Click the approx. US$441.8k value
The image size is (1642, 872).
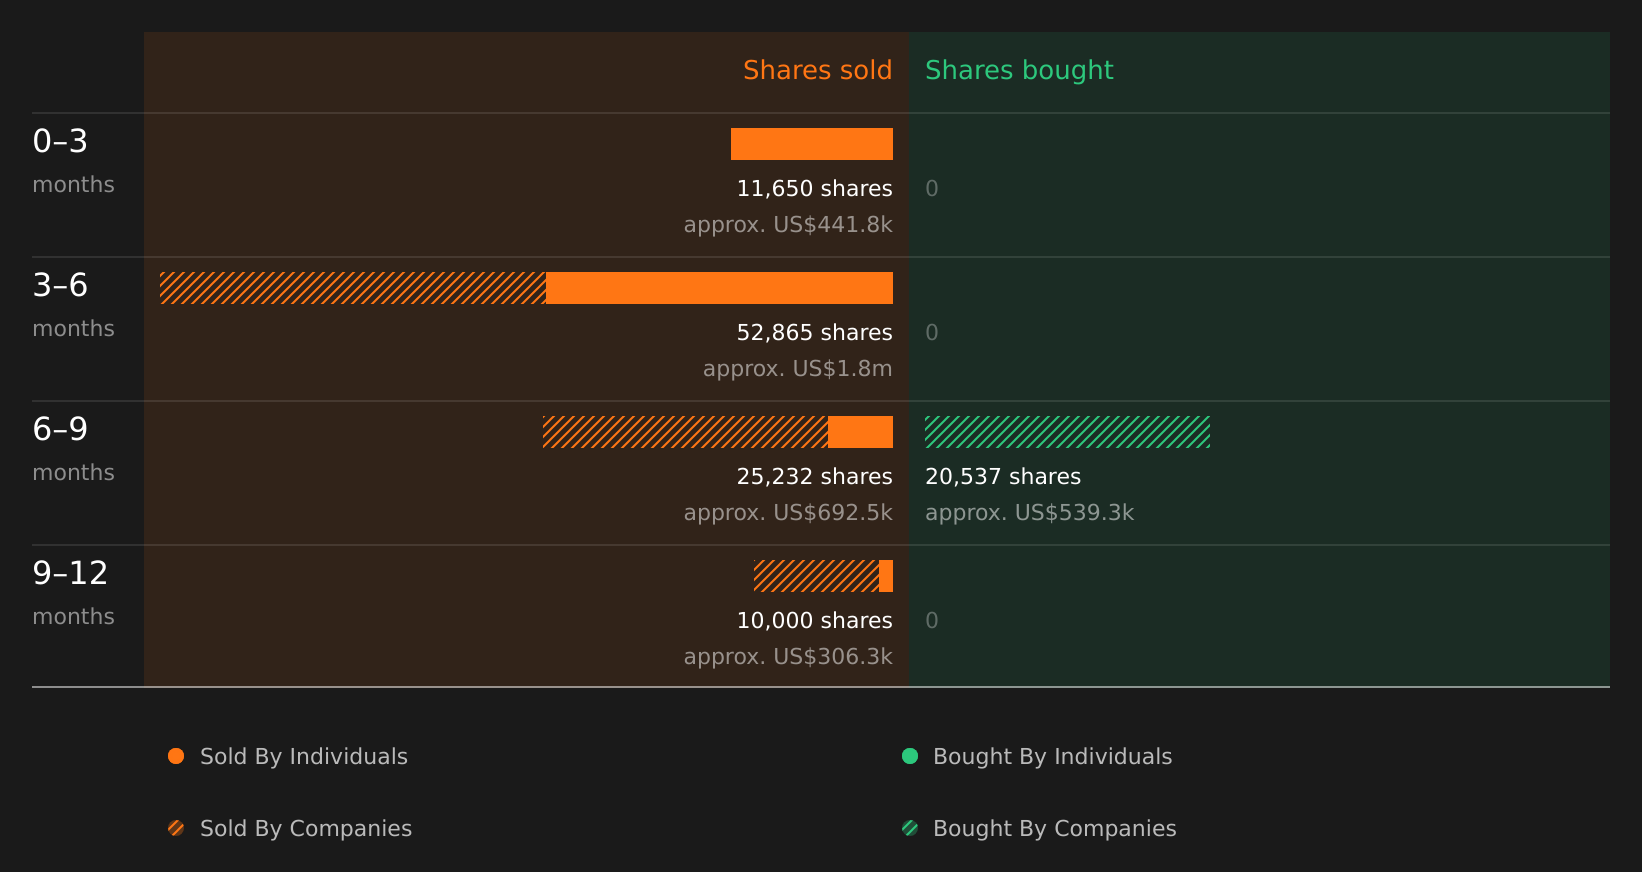pyautogui.click(x=788, y=225)
